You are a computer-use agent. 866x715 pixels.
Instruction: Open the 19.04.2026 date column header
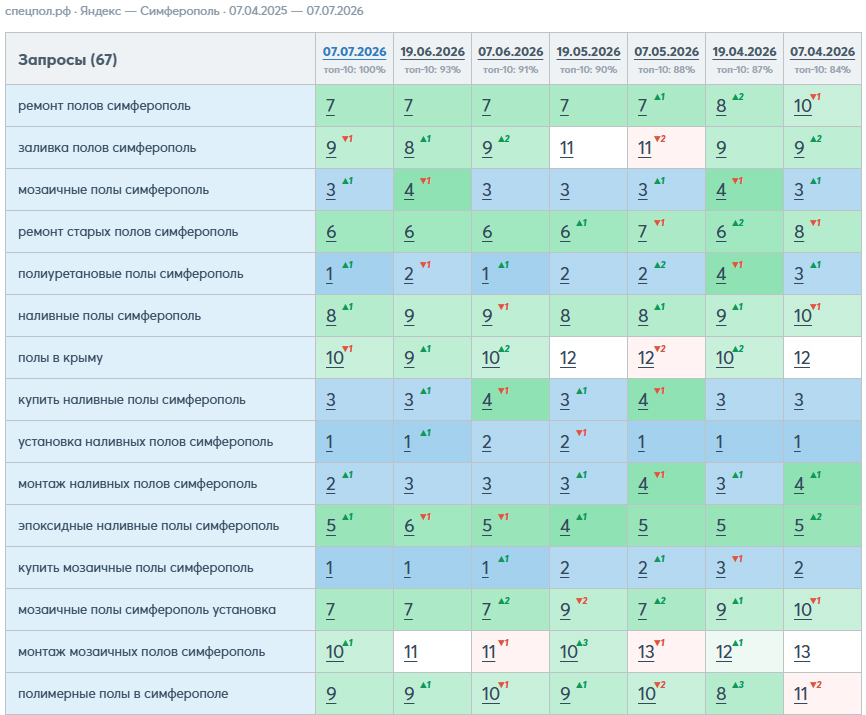tap(744, 51)
